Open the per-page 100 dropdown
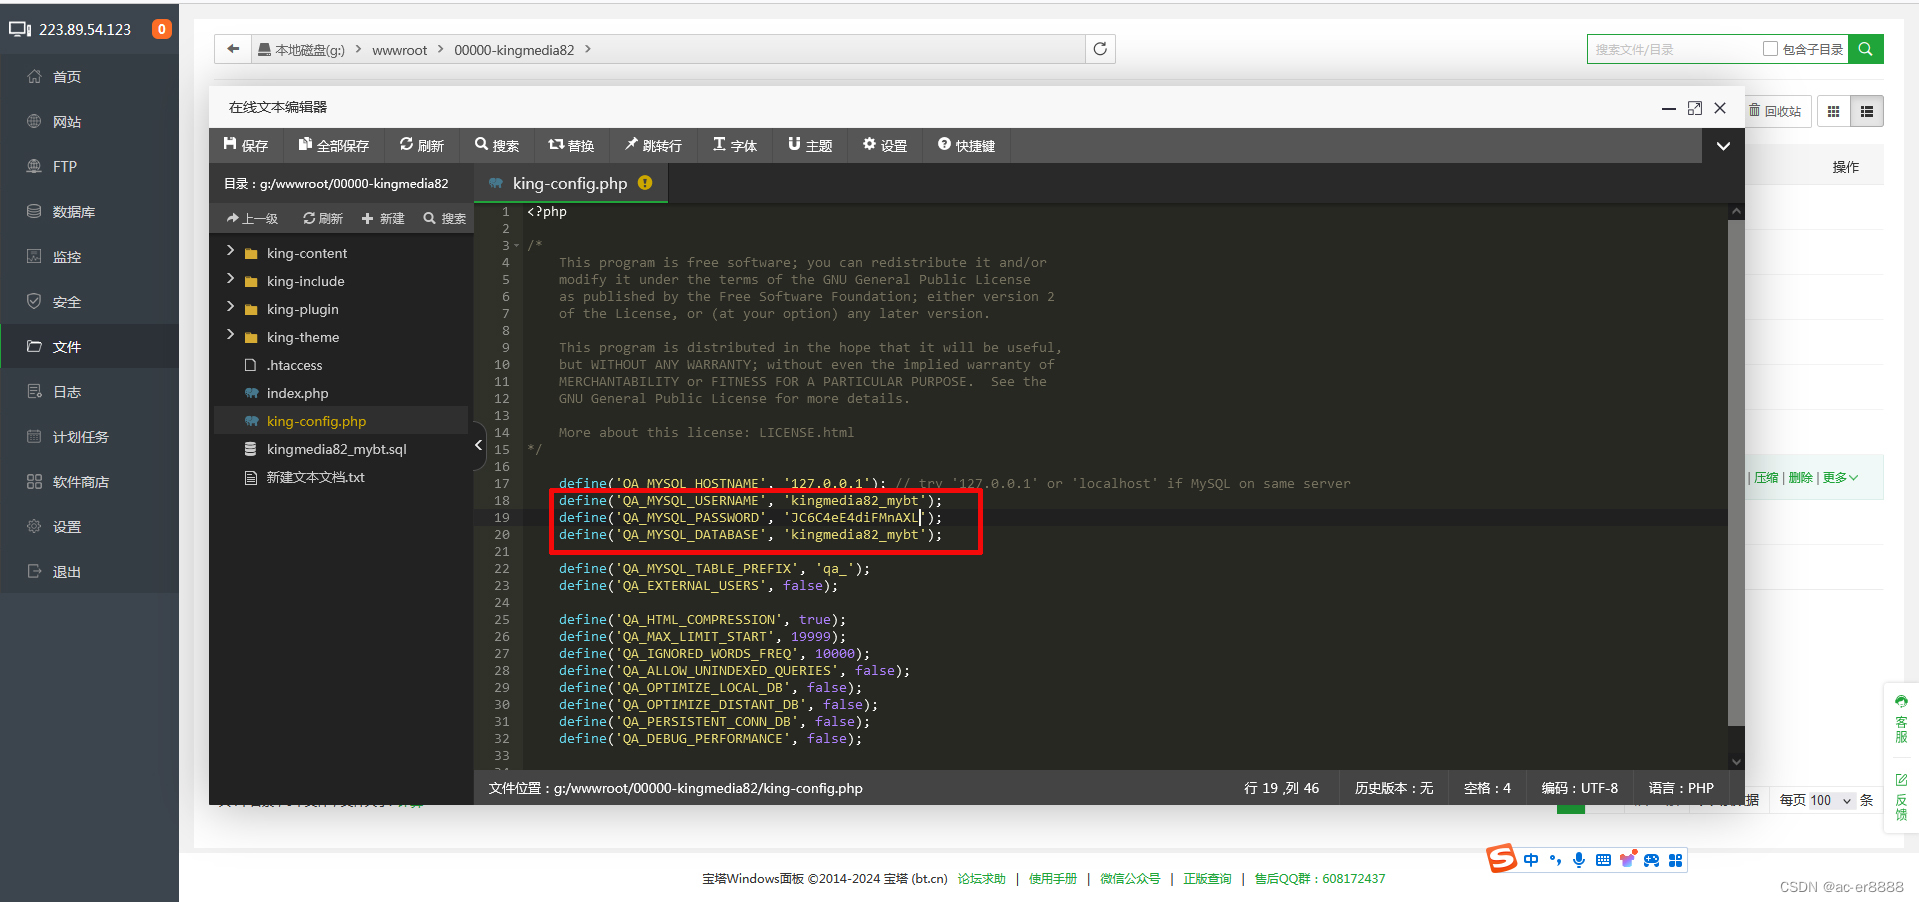 click(x=1831, y=800)
